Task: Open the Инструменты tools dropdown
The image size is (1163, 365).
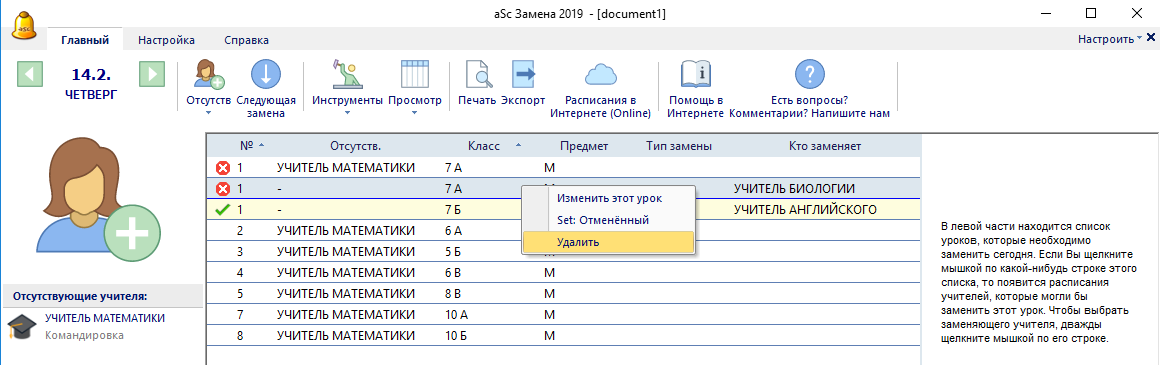Action: tap(347, 88)
